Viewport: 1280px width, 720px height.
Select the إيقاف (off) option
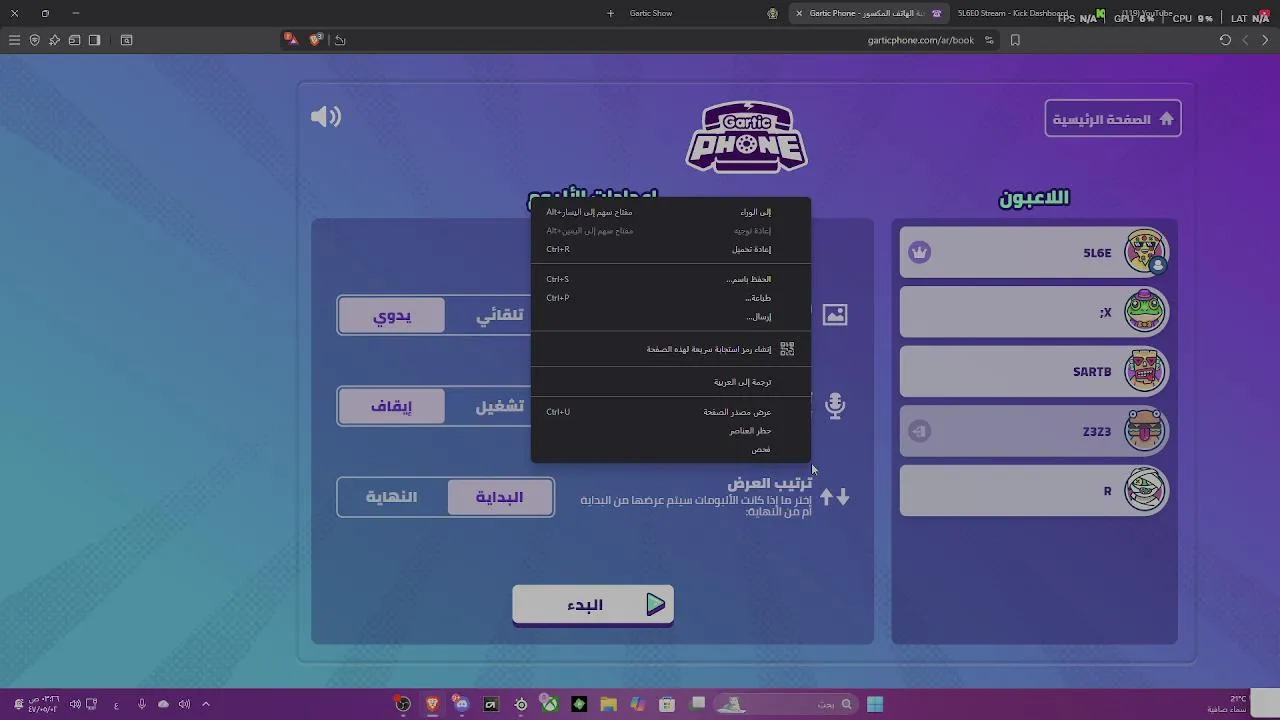[392, 406]
